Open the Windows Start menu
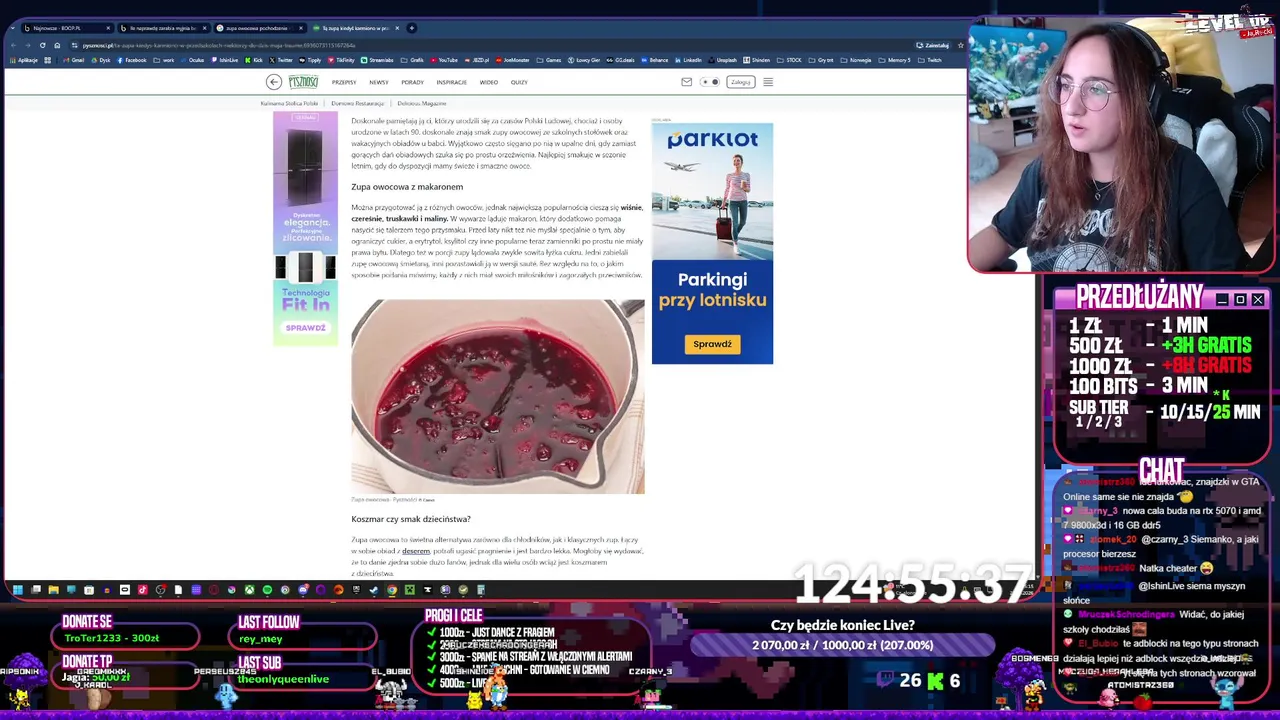Screen dimensions: 1280x720 click(17, 590)
